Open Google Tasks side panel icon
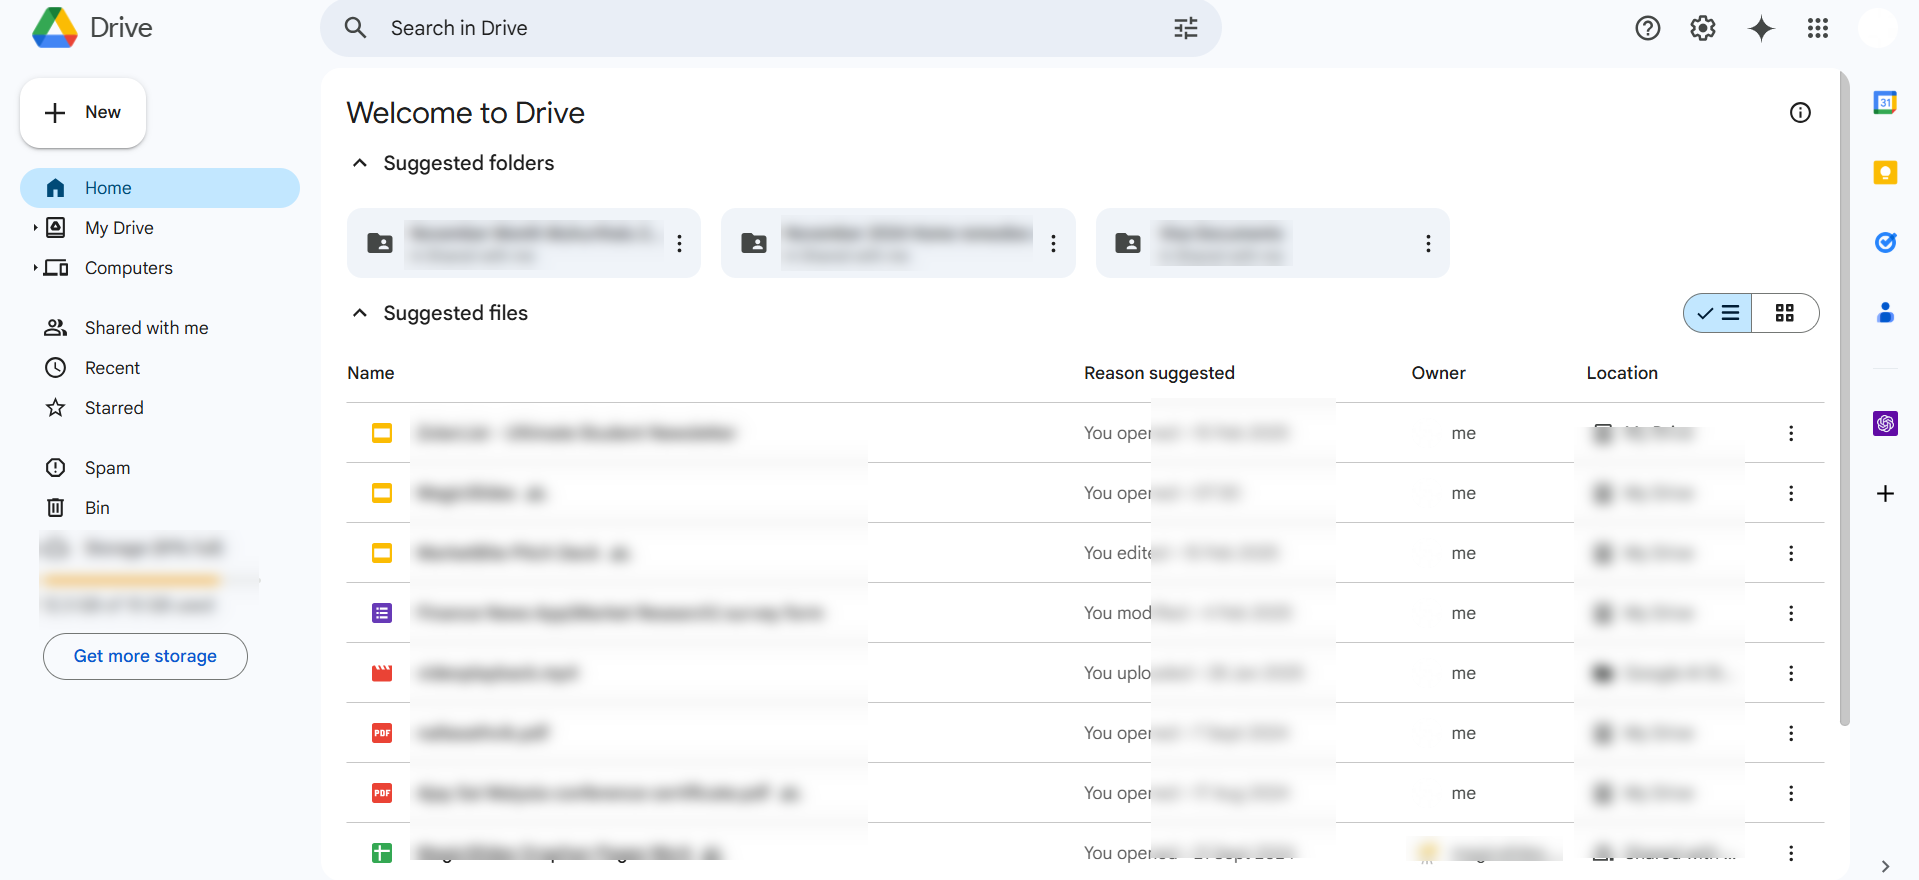Screen dimensions: 1919x880 (1885, 242)
